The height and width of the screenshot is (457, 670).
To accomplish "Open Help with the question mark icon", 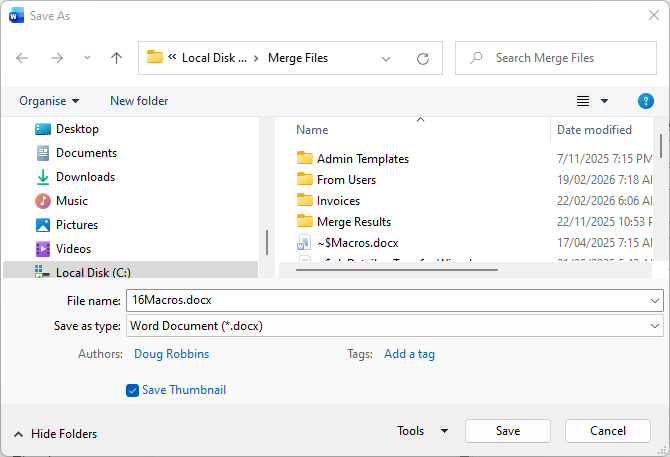I will coord(646,101).
